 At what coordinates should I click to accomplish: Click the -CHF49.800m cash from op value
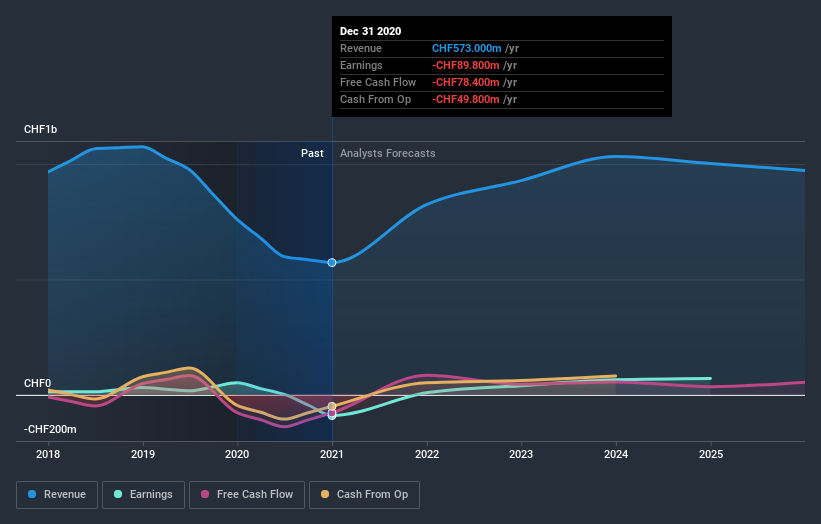tap(465, 99)
